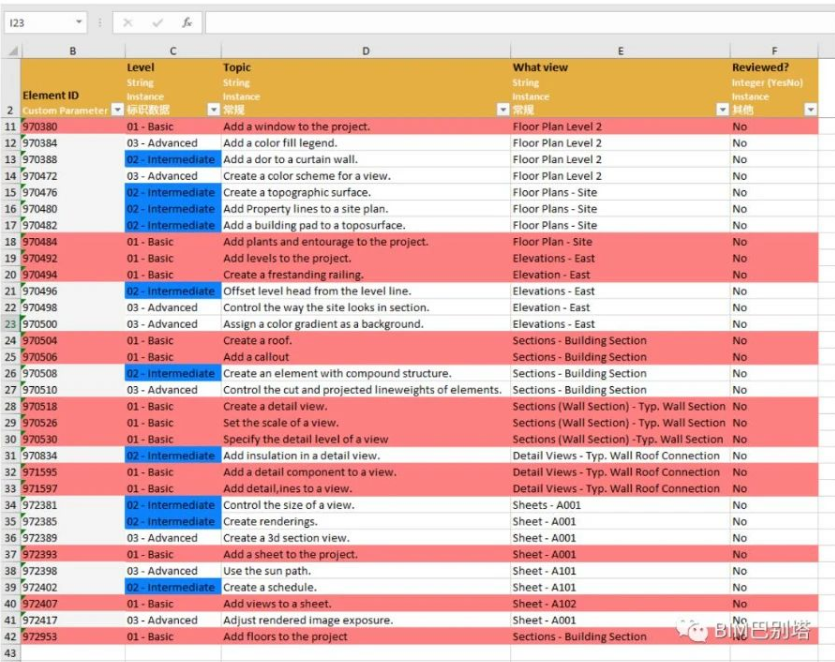Viewport: 835px width, 662px height.
Task: Click the confirm entry checkmark icon
Action: (x=158, y=23)
